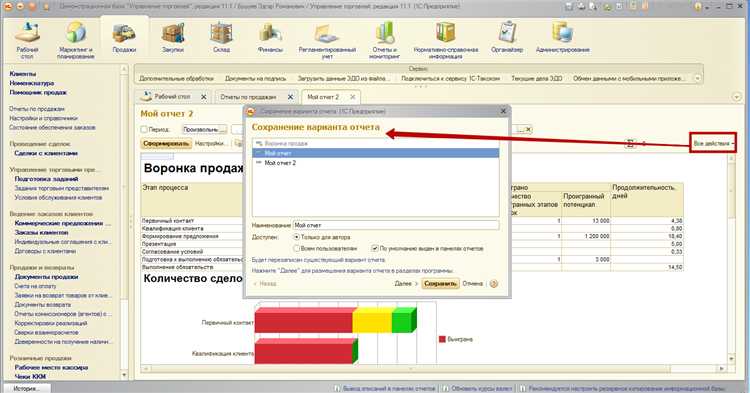The width and height of the screenshot is (750, 393).
Task: Click the Наименование input field
Action: 396,225
